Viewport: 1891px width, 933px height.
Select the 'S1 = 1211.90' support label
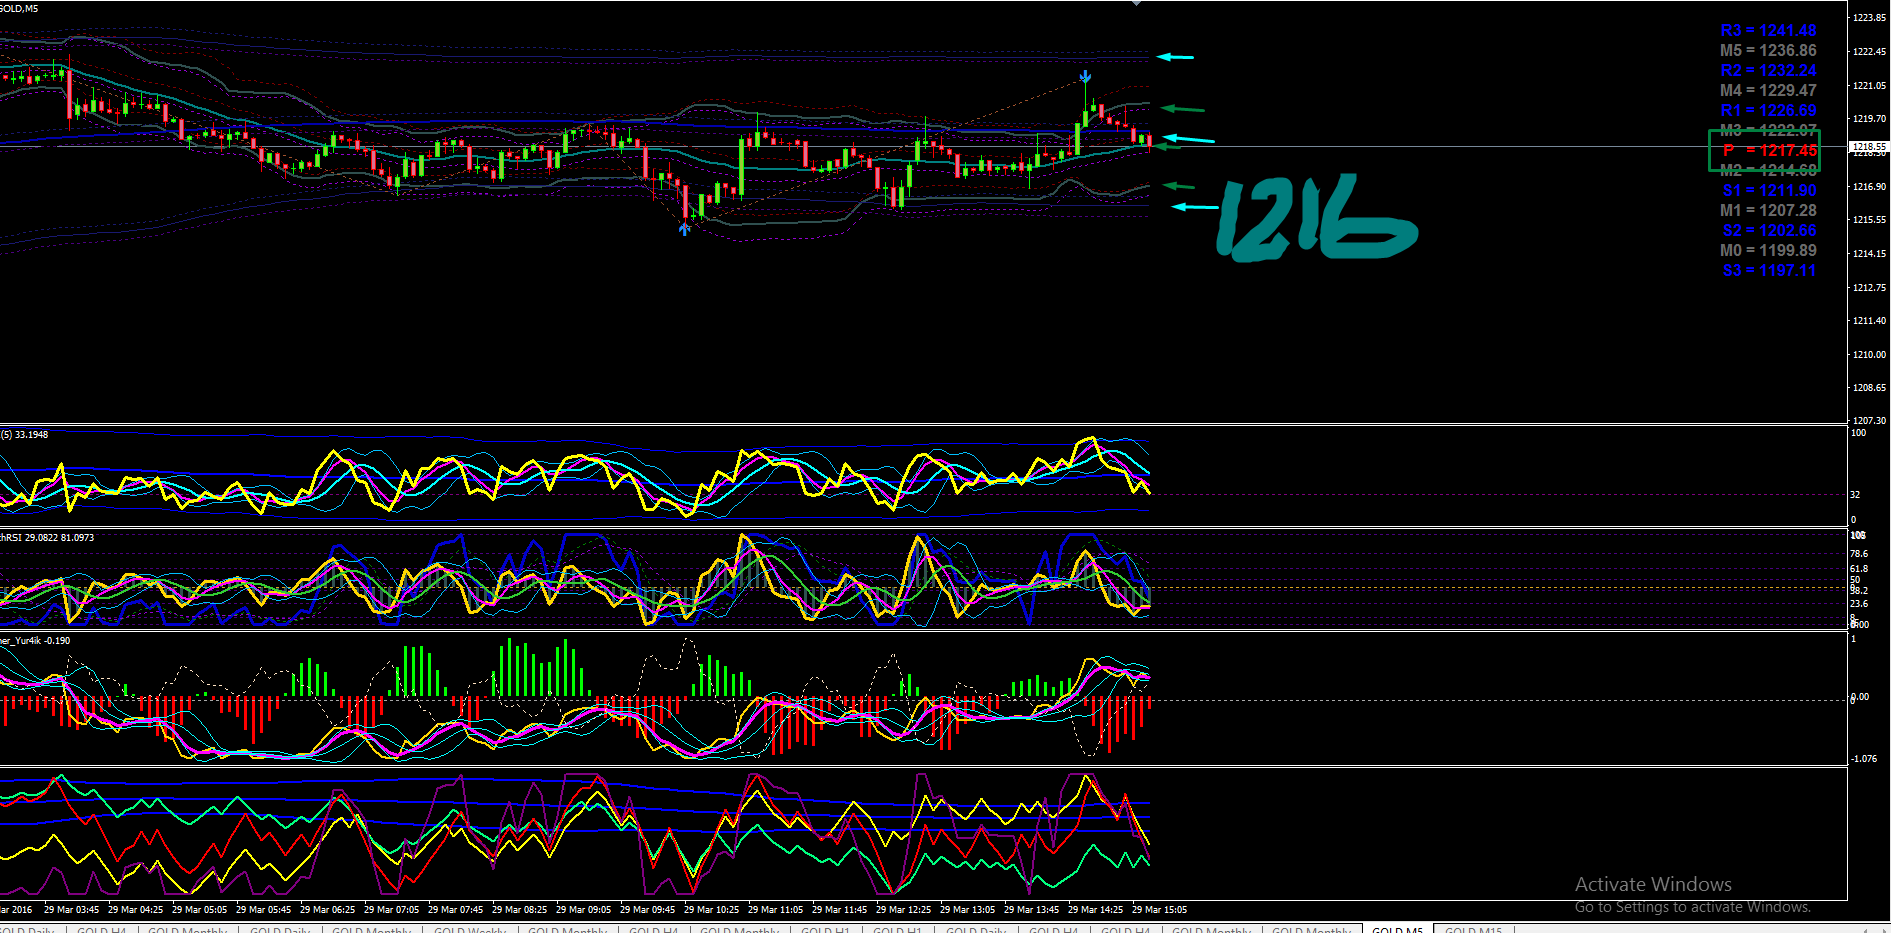pyautogui.click(x=1769, y=190)
